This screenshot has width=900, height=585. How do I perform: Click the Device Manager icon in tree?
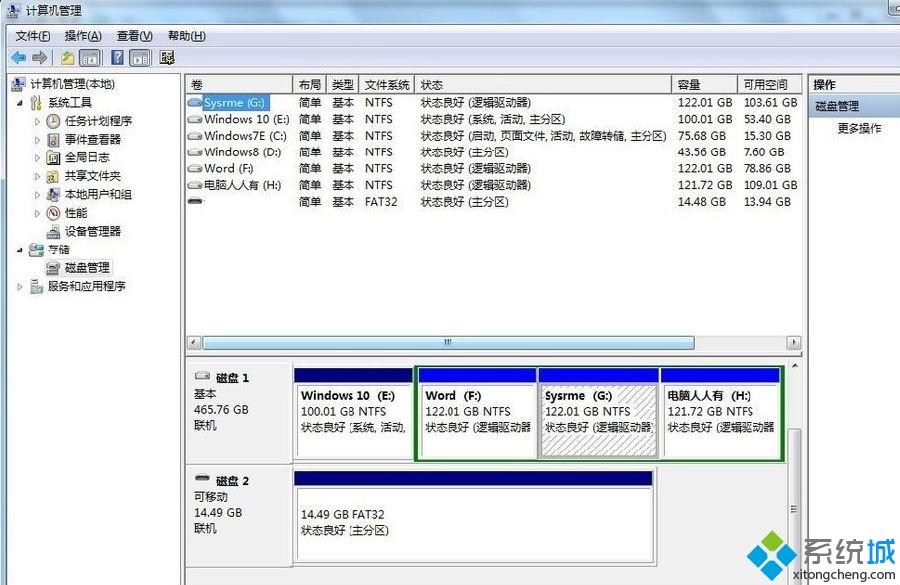[53, 231]
